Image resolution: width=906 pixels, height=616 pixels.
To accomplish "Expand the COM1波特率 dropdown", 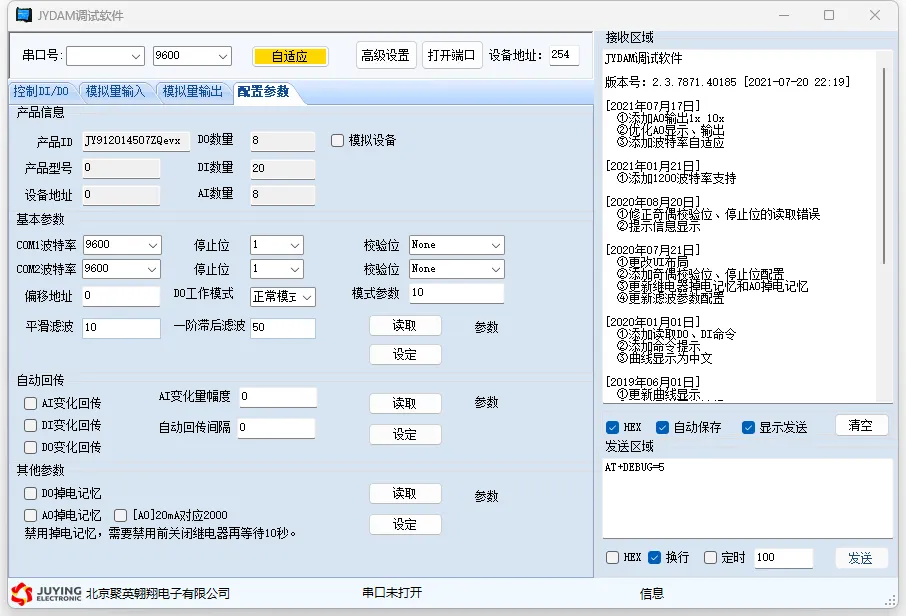I will click(122, 245).
